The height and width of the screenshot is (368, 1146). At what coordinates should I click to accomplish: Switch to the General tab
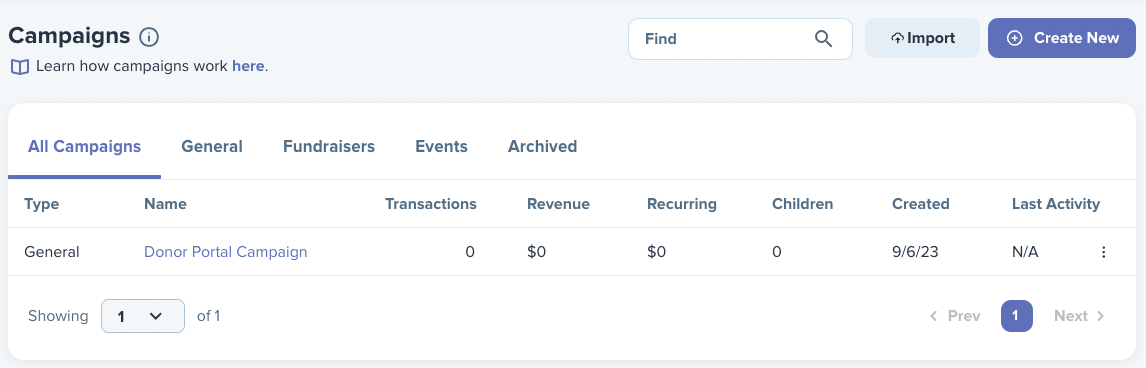click(x=212, y=146)
